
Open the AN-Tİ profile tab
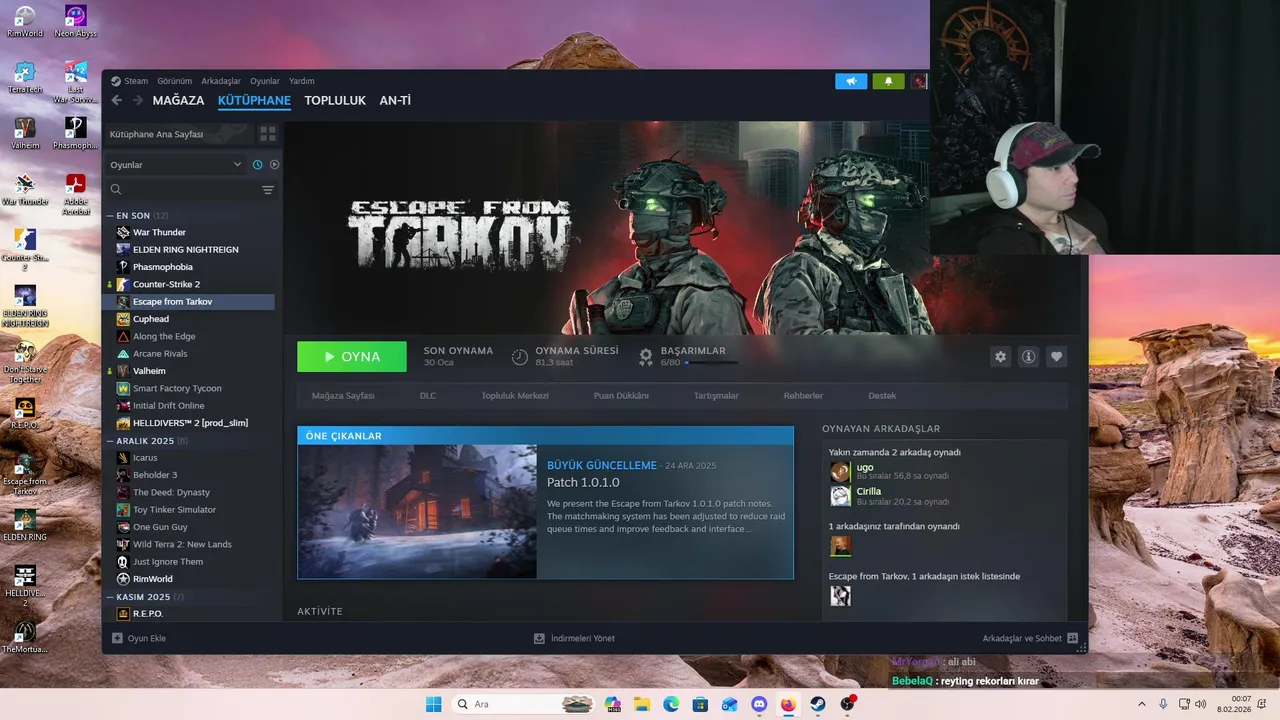click(x=395, y=100)
